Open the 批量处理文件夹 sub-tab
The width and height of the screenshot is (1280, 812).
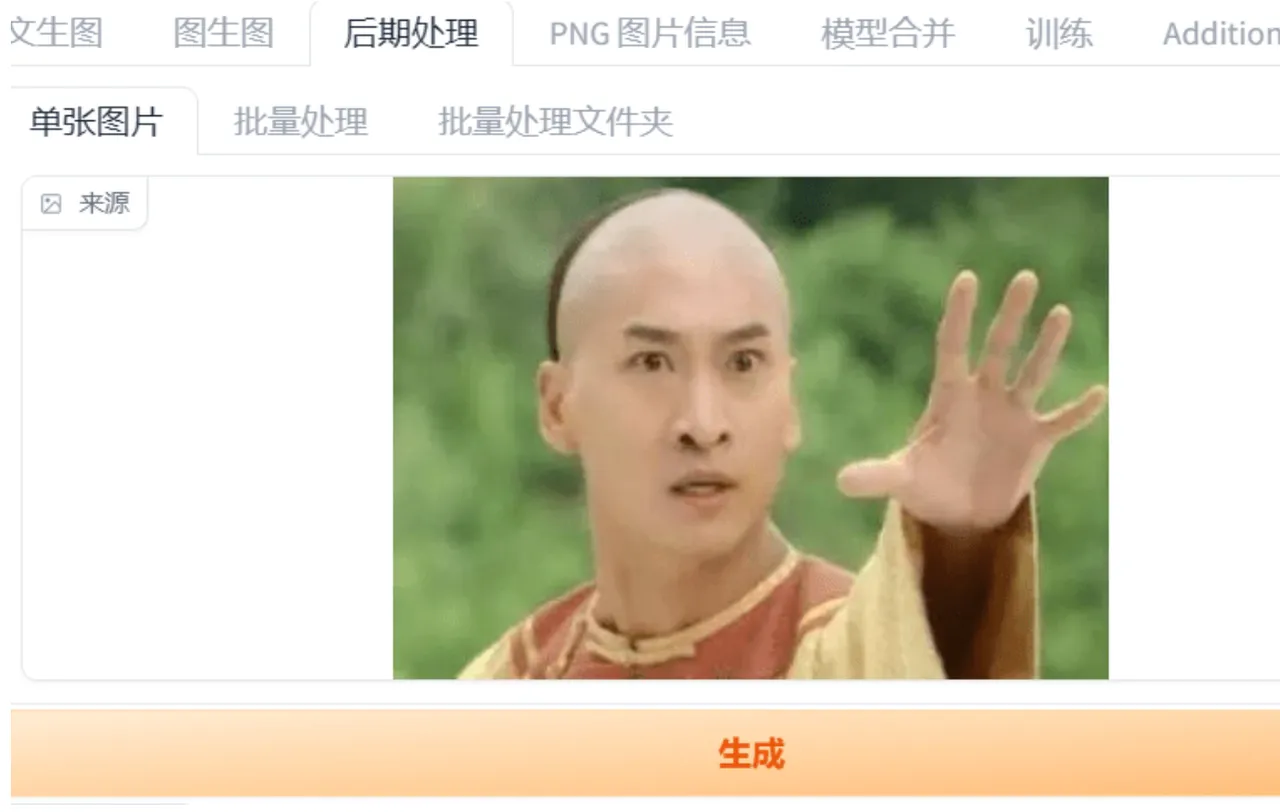(555, 122)
